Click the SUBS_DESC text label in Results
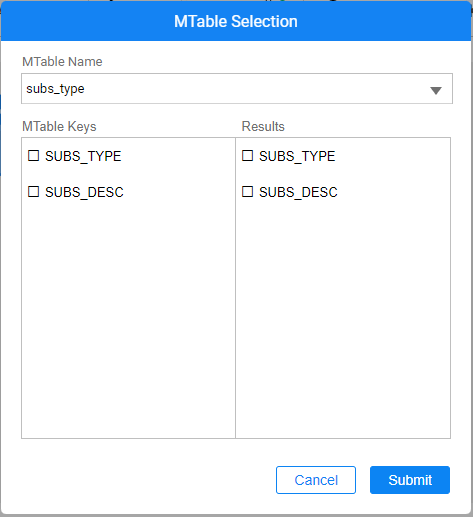 tap(298, 192)
